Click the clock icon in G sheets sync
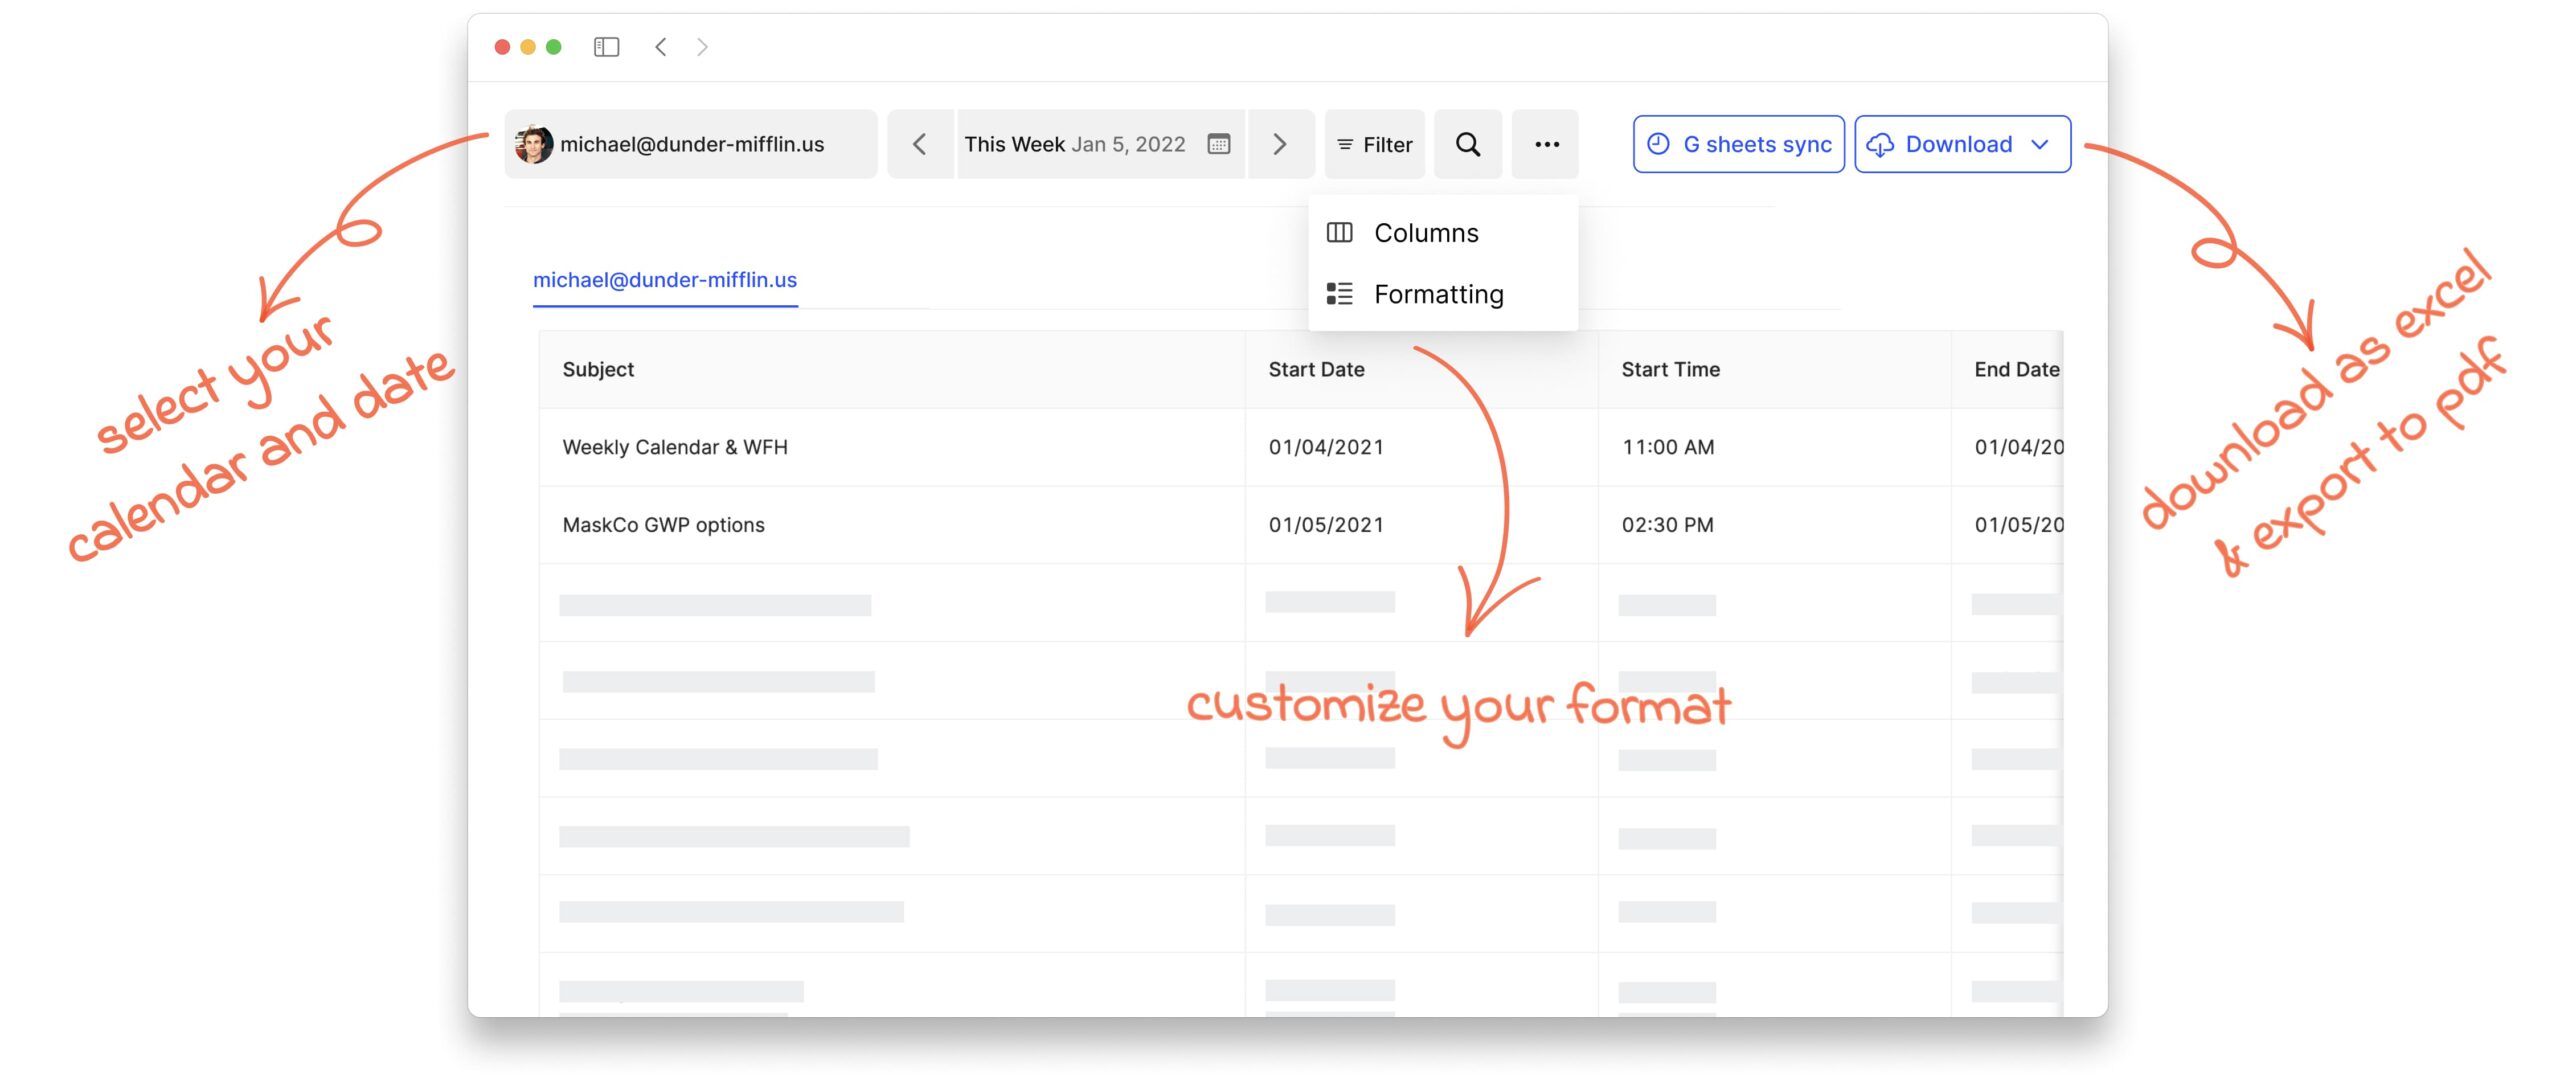 click(1658, 144)
